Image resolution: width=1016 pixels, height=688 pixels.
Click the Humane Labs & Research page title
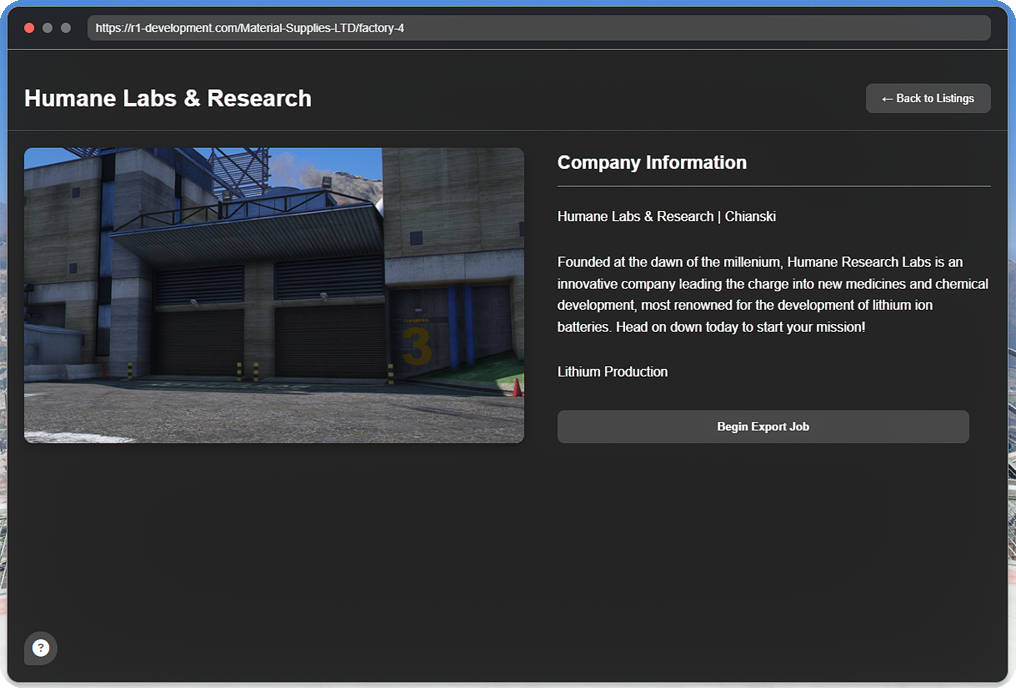tap(168, 98)
